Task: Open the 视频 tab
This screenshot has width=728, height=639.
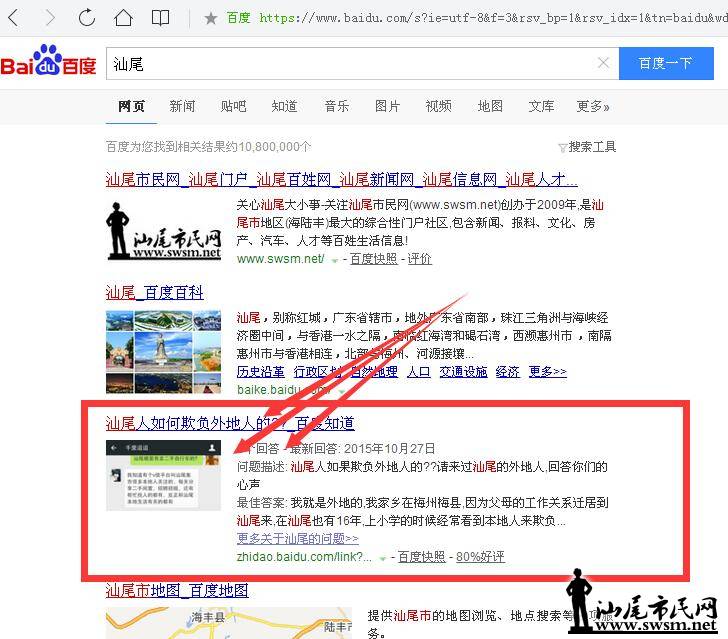Action: [438, 106]
